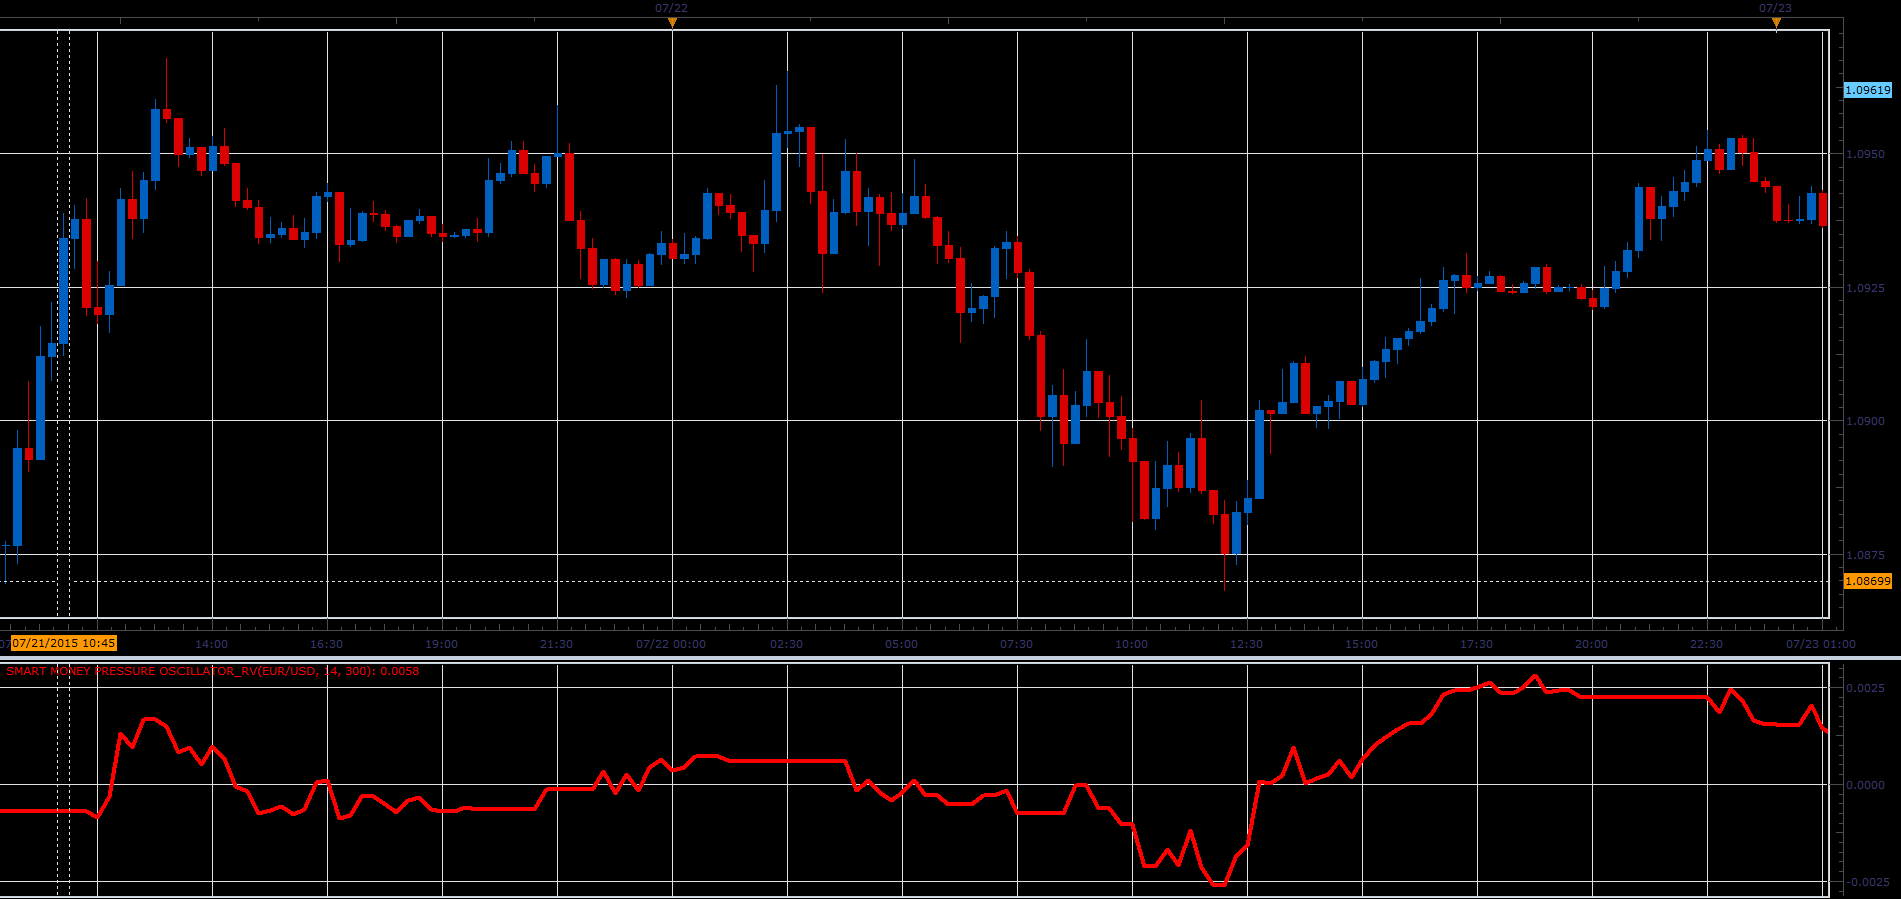1901x899 pixels.
Task: Click the 1.0950 price axis label
Action: click(x=1865, y=154)
